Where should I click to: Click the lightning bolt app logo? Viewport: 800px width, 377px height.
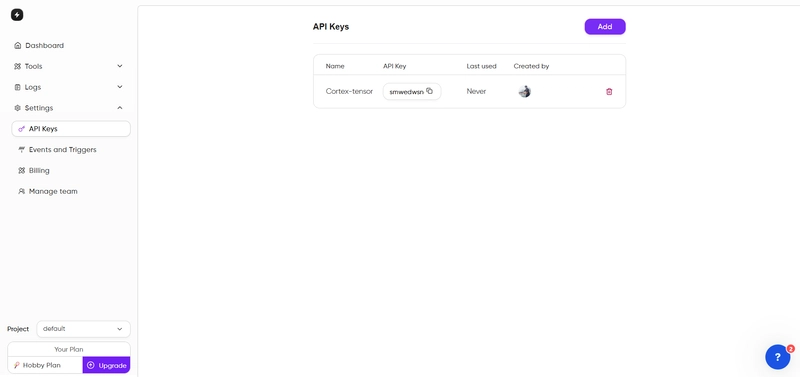click(x=17, y=15)
